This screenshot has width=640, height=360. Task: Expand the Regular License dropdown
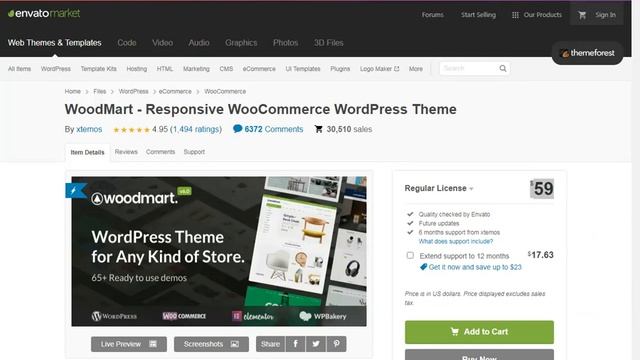pos(439,189)
